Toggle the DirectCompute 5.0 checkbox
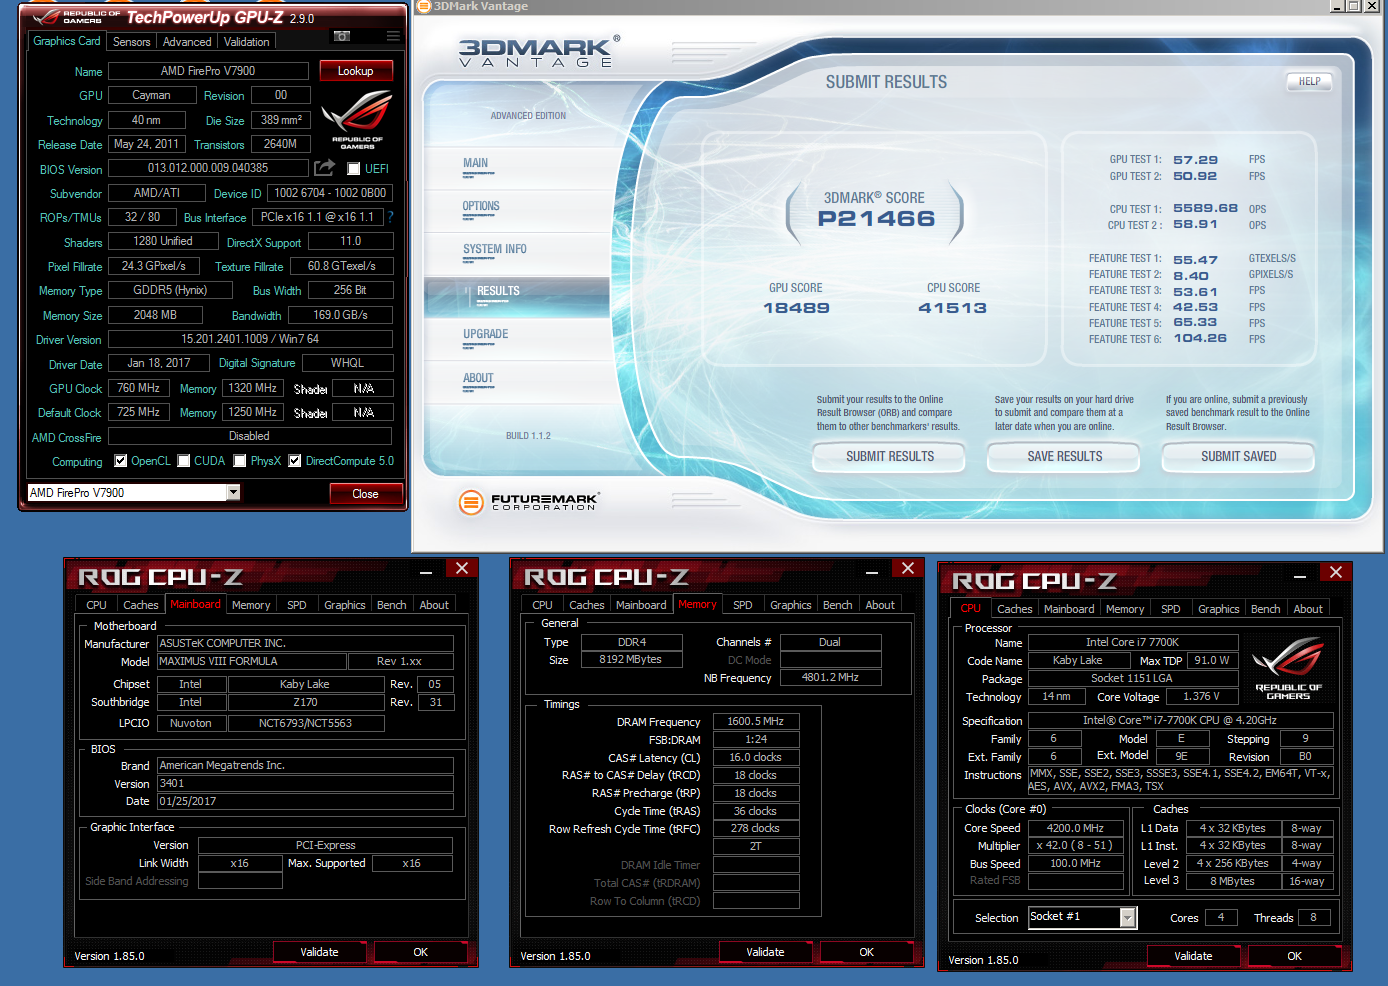 click(295, 461)
